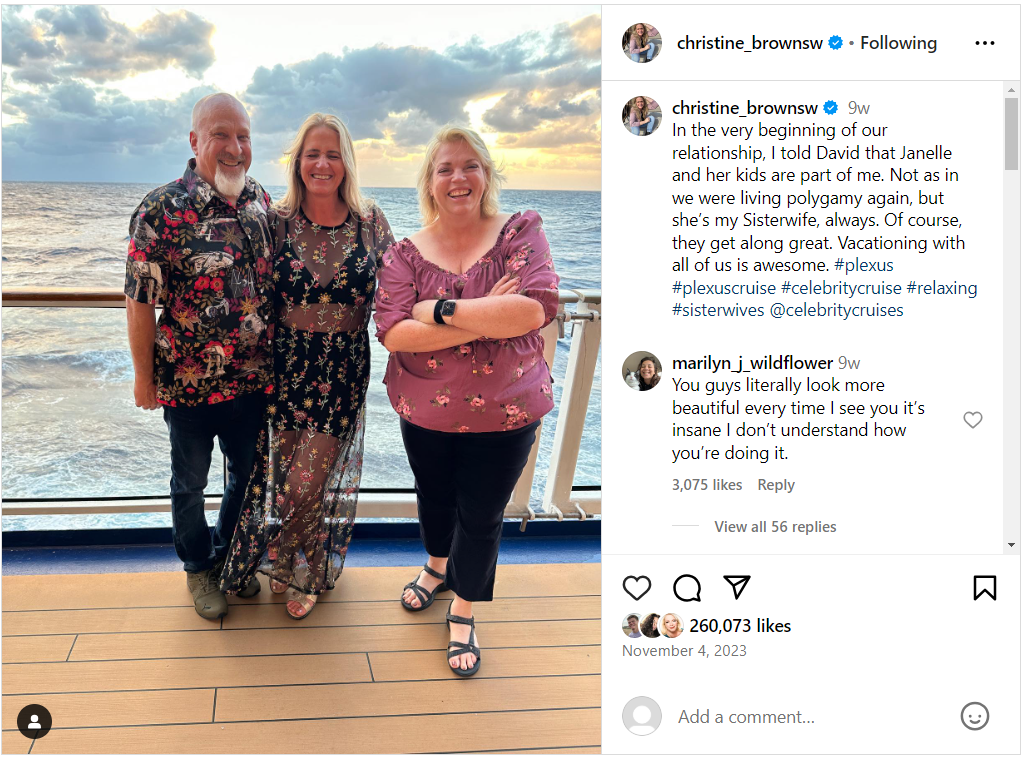Expand View all 56 replies

pos(775,526)
